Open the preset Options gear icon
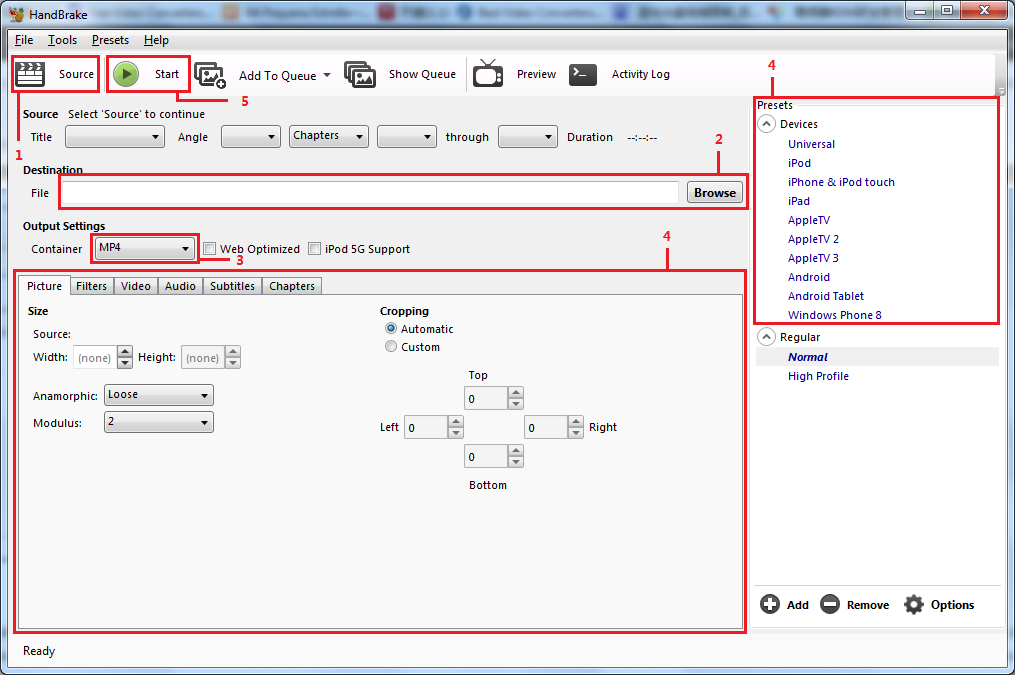 click(x=914, y=604)
